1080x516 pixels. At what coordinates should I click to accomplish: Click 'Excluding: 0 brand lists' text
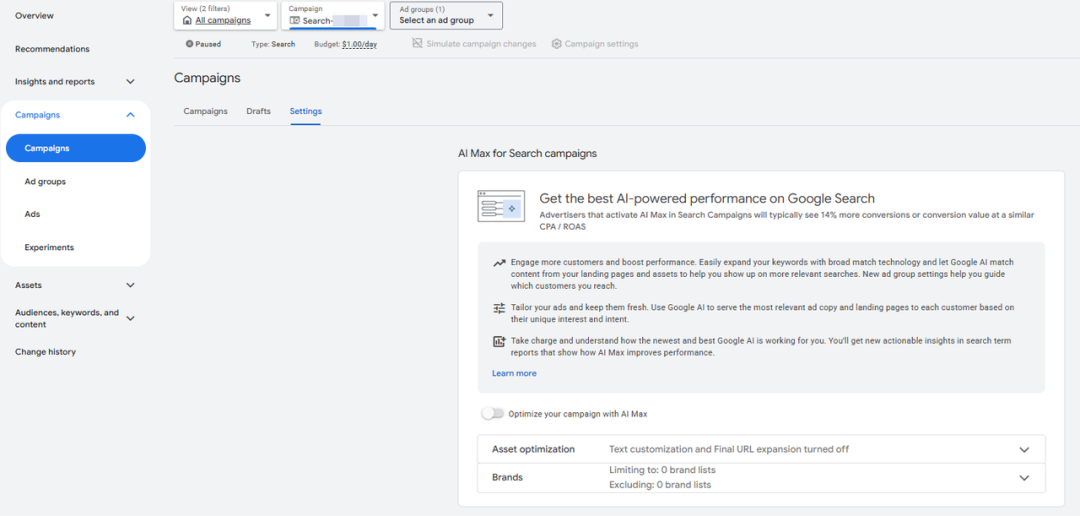(661, 485)
